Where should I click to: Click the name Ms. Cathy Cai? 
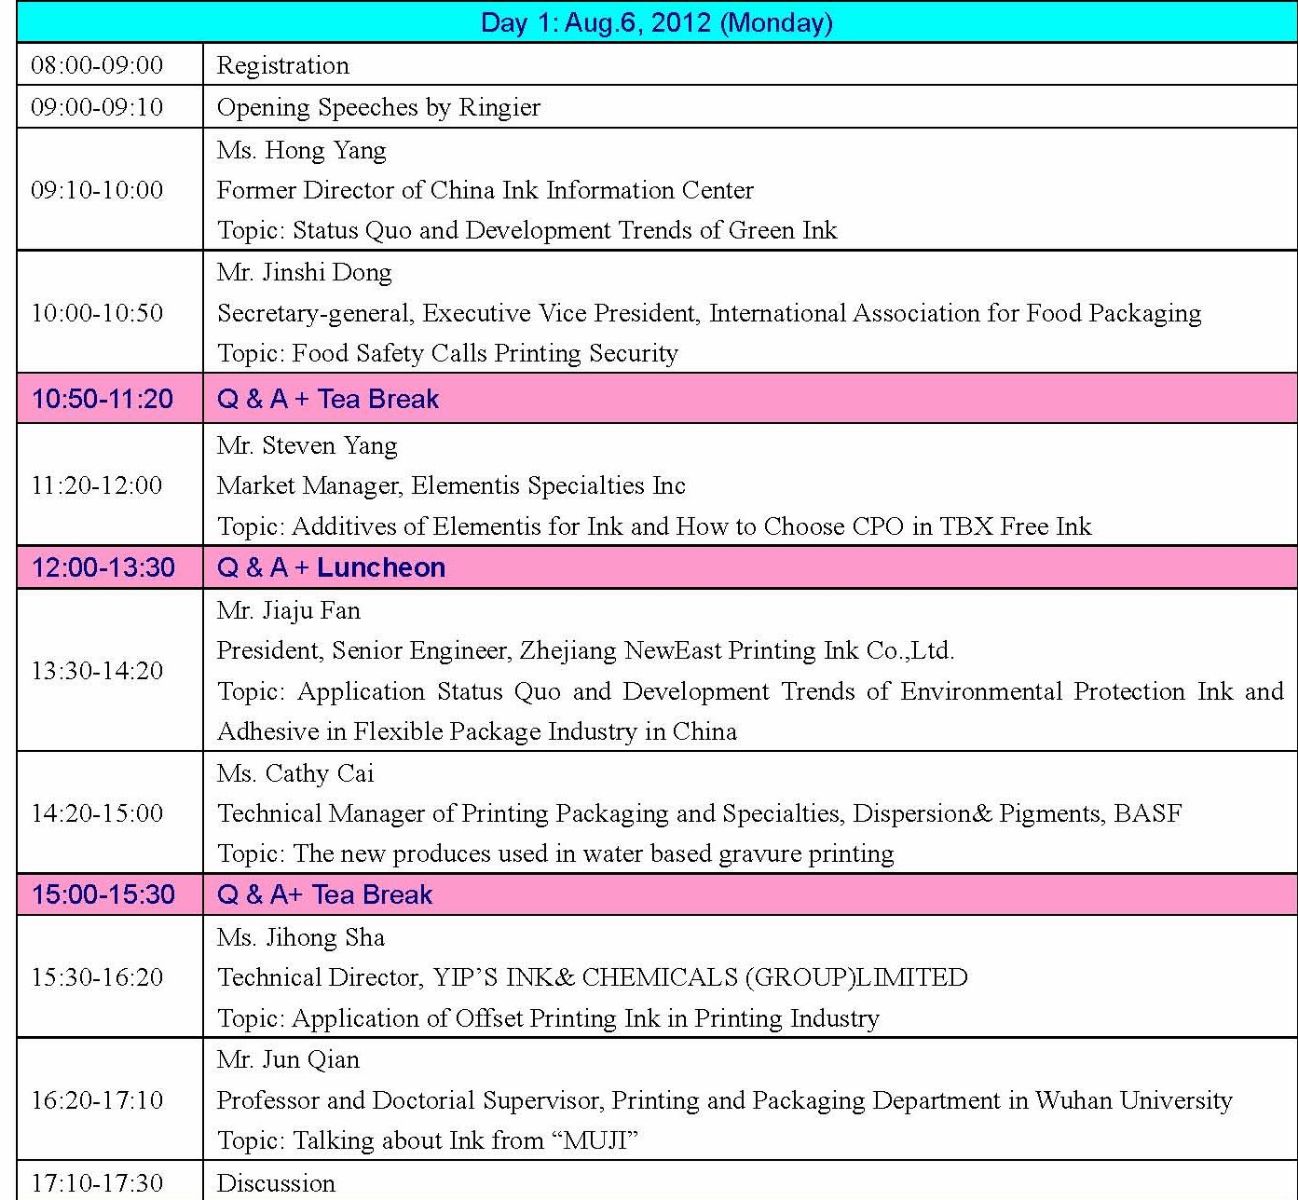coord(296,773)
